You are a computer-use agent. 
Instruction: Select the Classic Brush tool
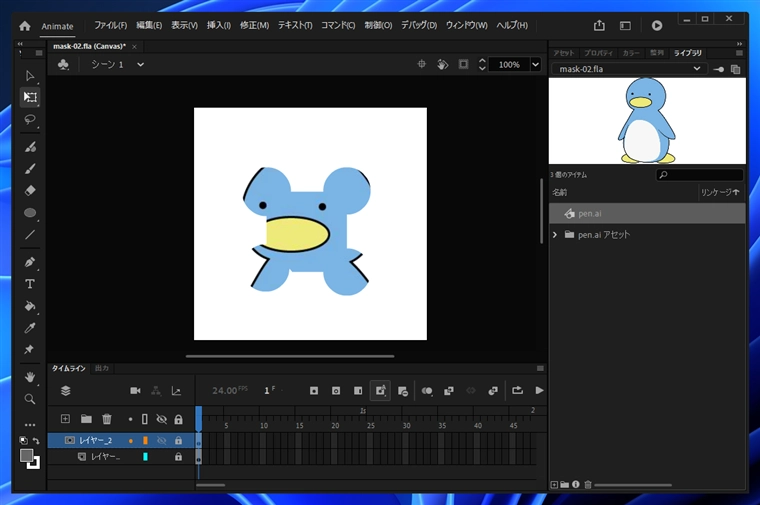30,169
